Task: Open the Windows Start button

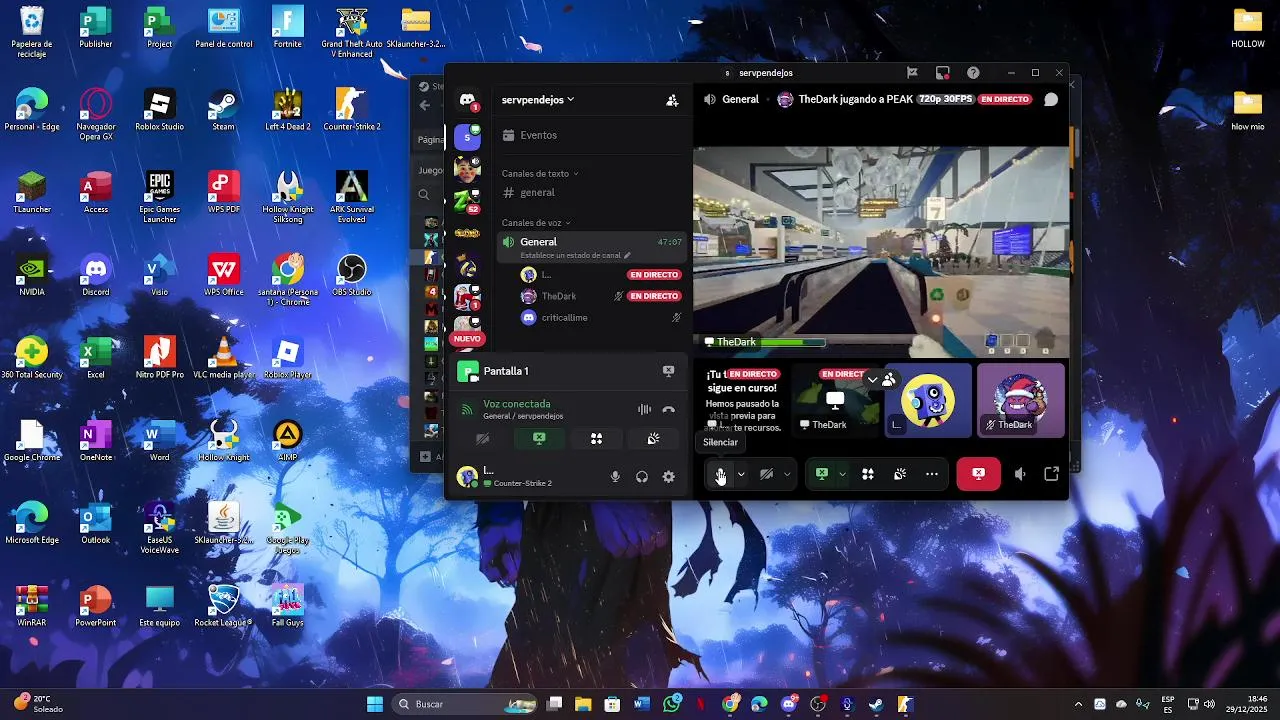Action: click(x=375, y=704)
